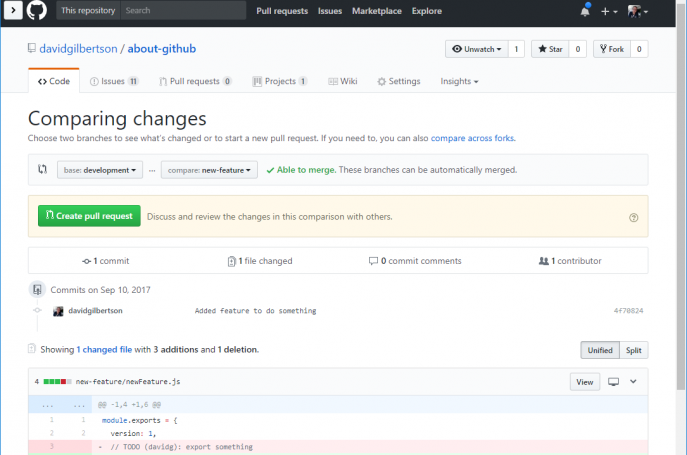
Task: Click the stargazers count 0
Action: tap(578, 49)
